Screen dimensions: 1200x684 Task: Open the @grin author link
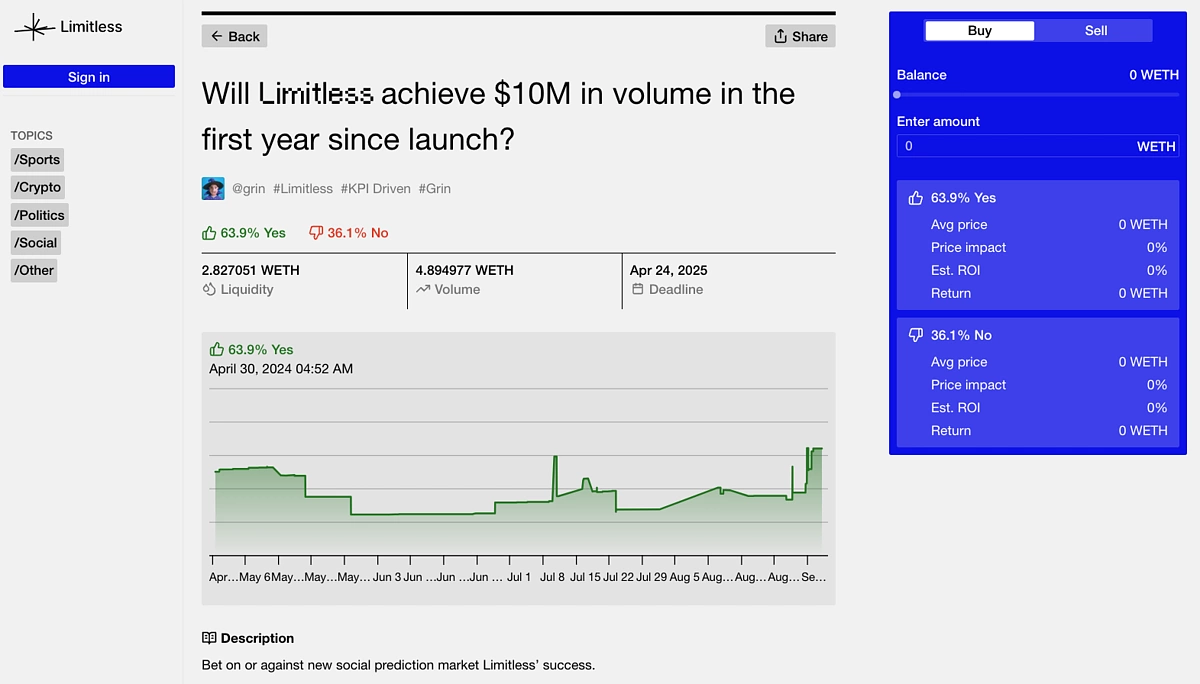[248, 188]
